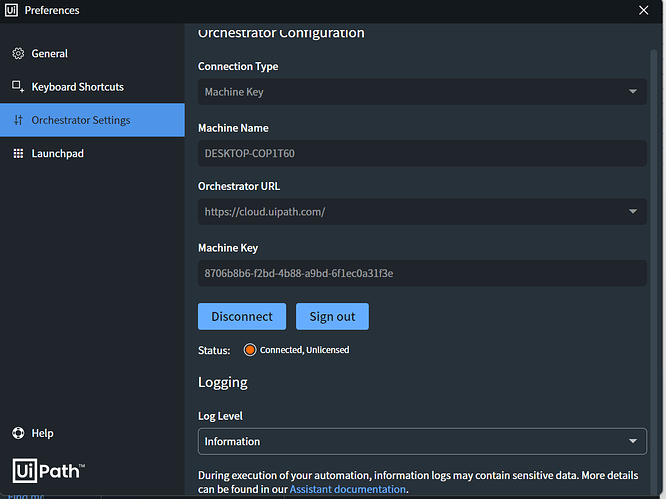Switch to the Launchpad section

coord(57,154)
